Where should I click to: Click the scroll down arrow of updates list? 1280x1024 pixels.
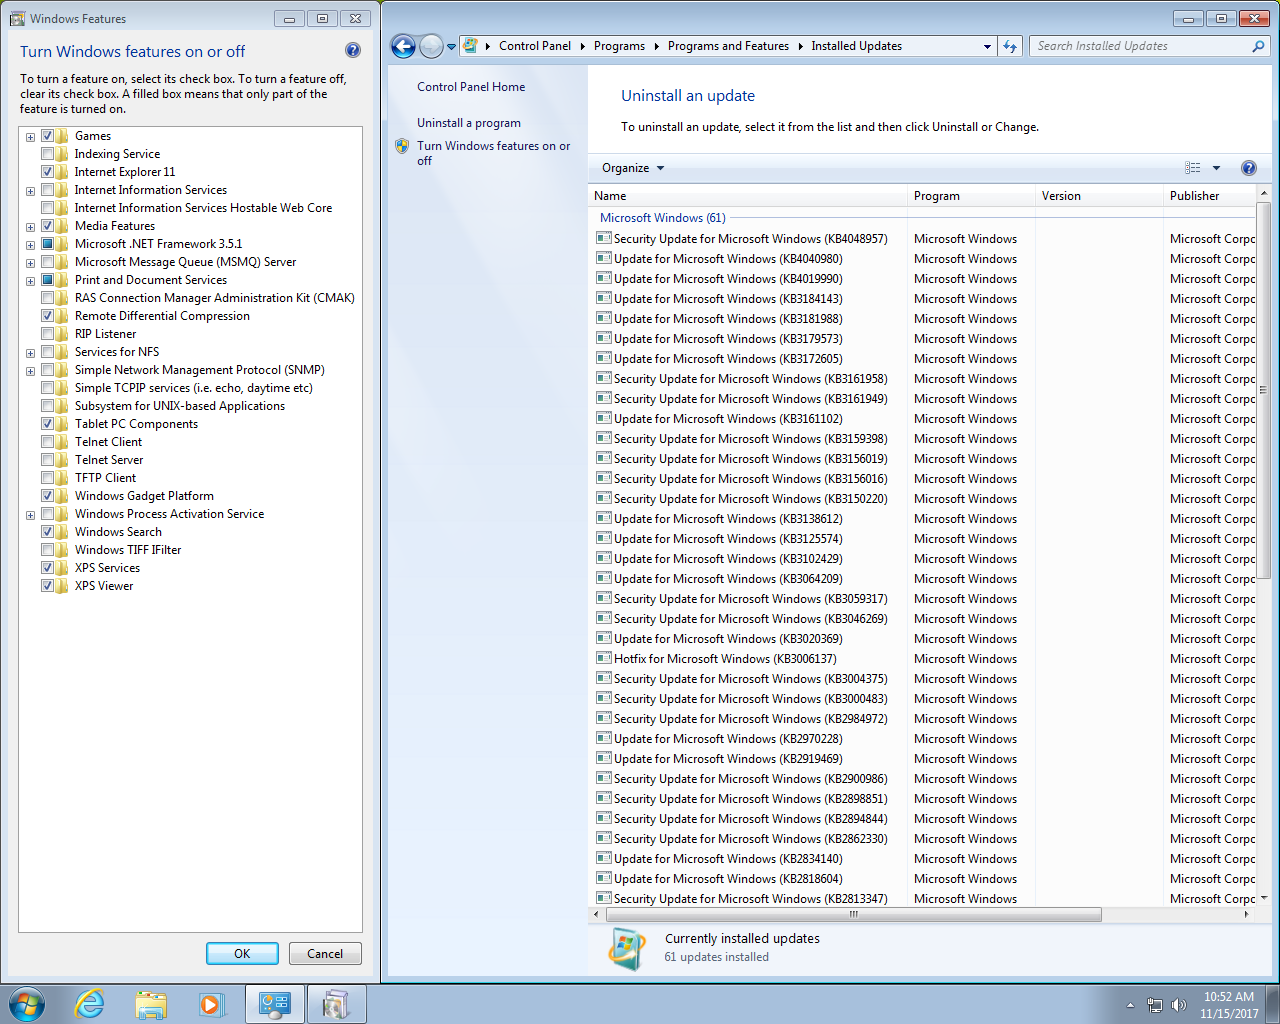click(1263, 898)
